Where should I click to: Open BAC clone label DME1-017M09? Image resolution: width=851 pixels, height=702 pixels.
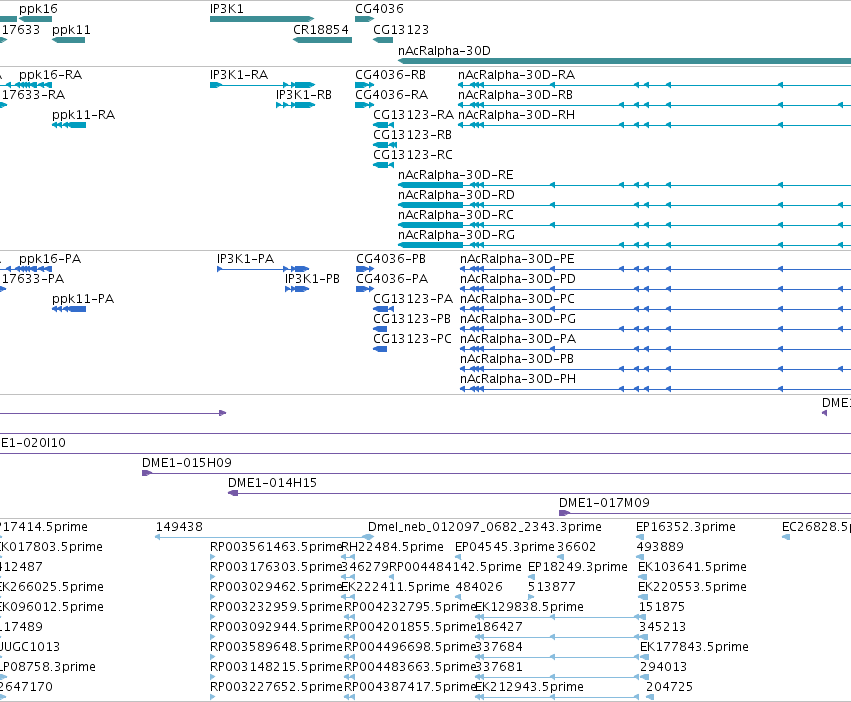tap(604, 503)
